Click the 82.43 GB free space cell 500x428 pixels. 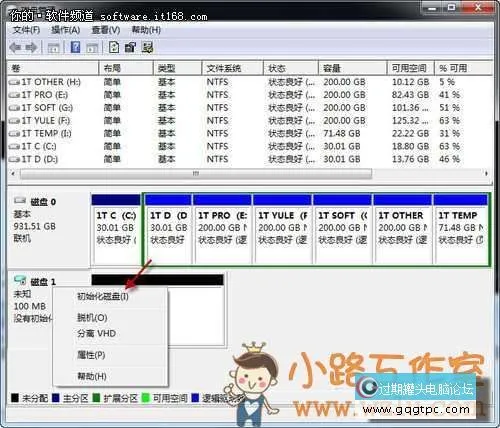(x=410, y=95)
